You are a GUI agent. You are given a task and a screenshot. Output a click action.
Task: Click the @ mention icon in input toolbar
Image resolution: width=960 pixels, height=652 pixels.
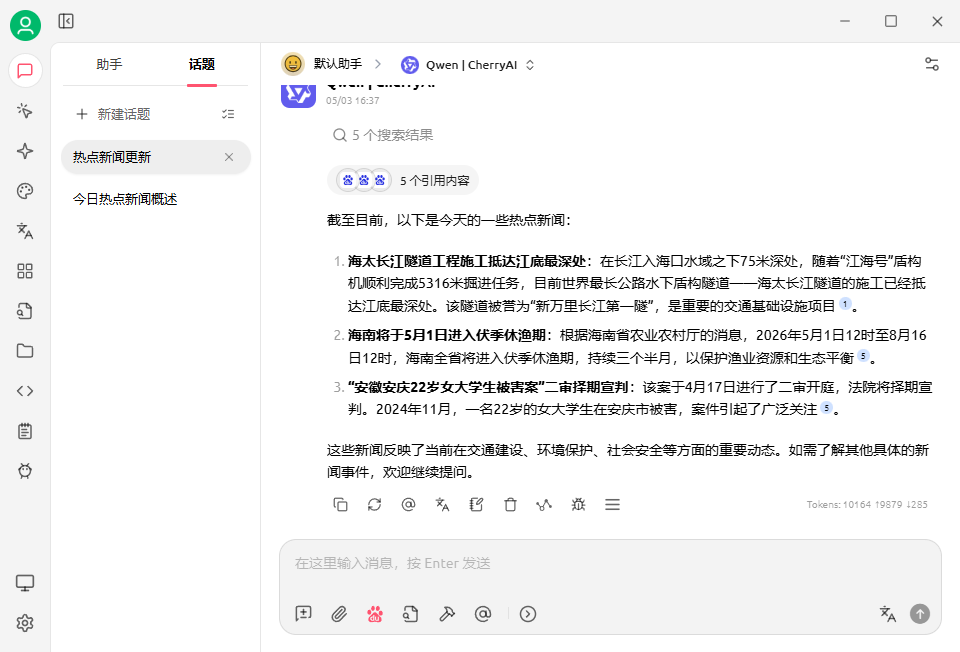tap(483, 613)
